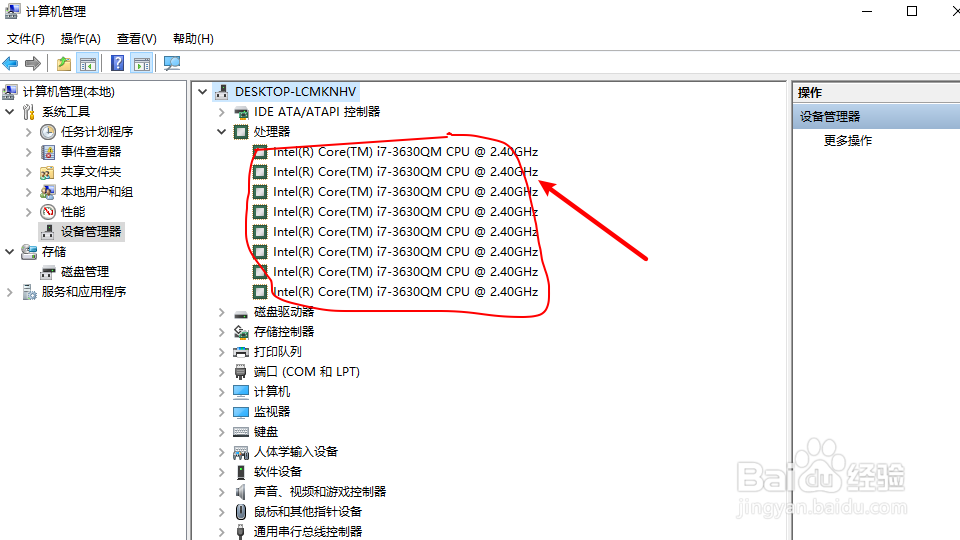The image size is (960, 540).
Task: Click the IDE ATA/ATAPI 控制器 icon
Action: click(x=241, y=112)
